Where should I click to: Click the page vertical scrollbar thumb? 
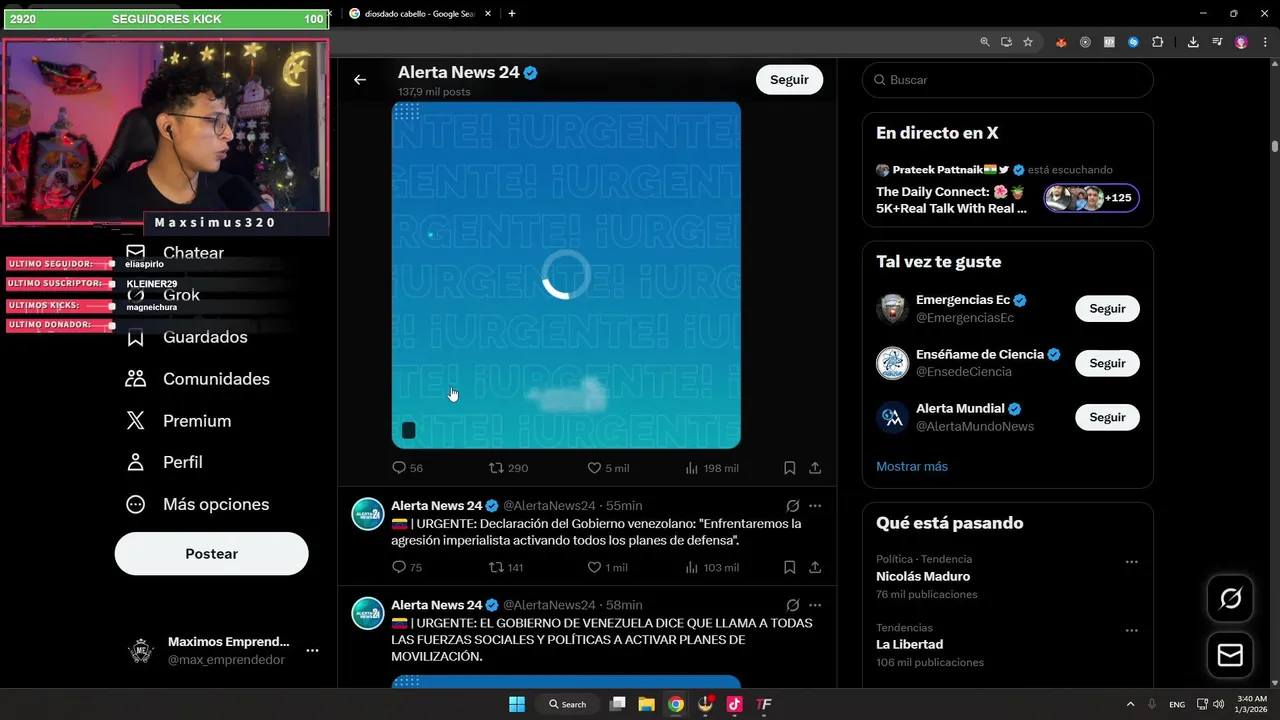pos(1275,146)
